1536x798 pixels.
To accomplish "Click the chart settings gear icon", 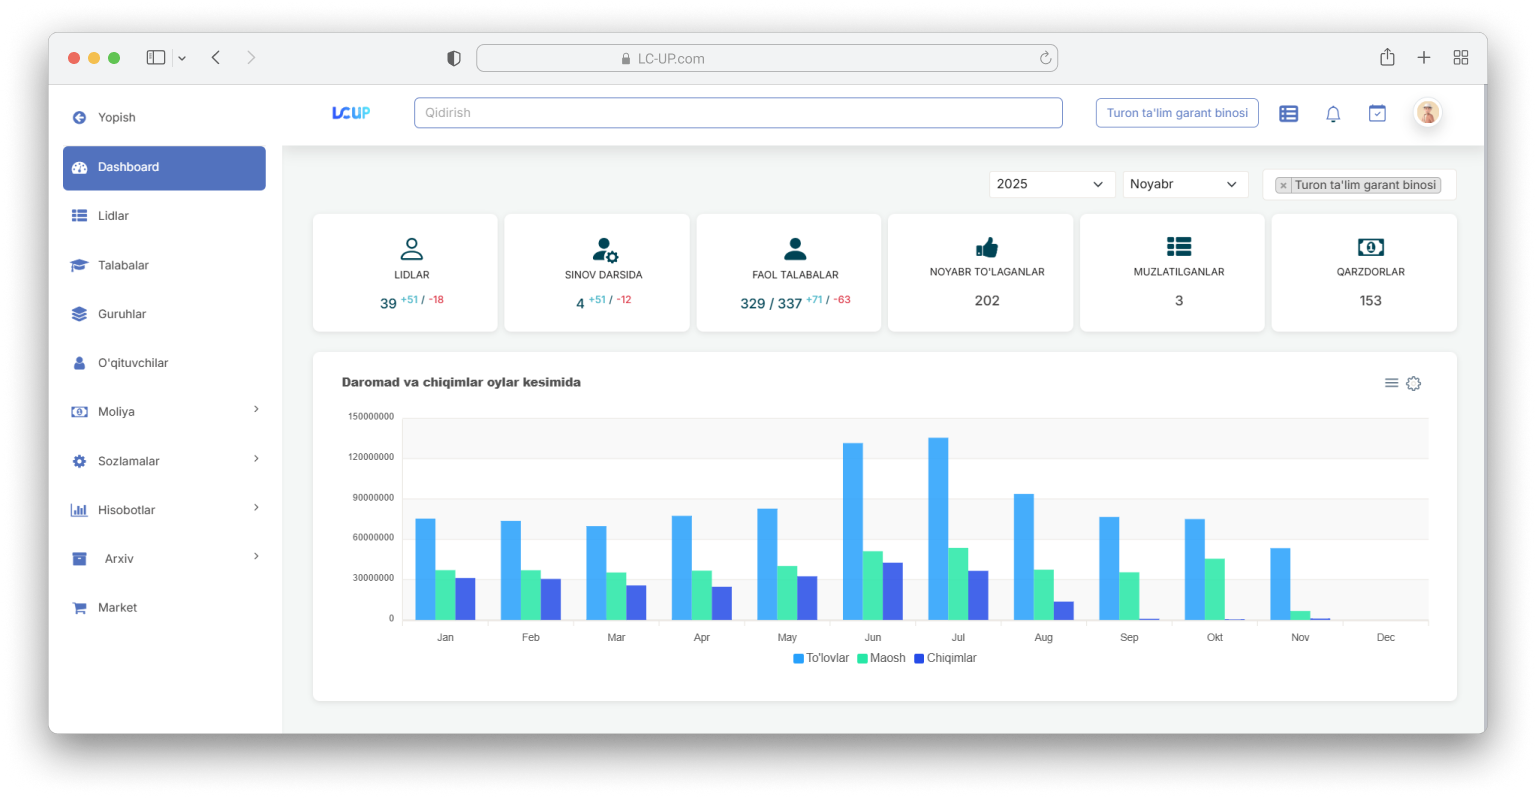I will 1413,383.
